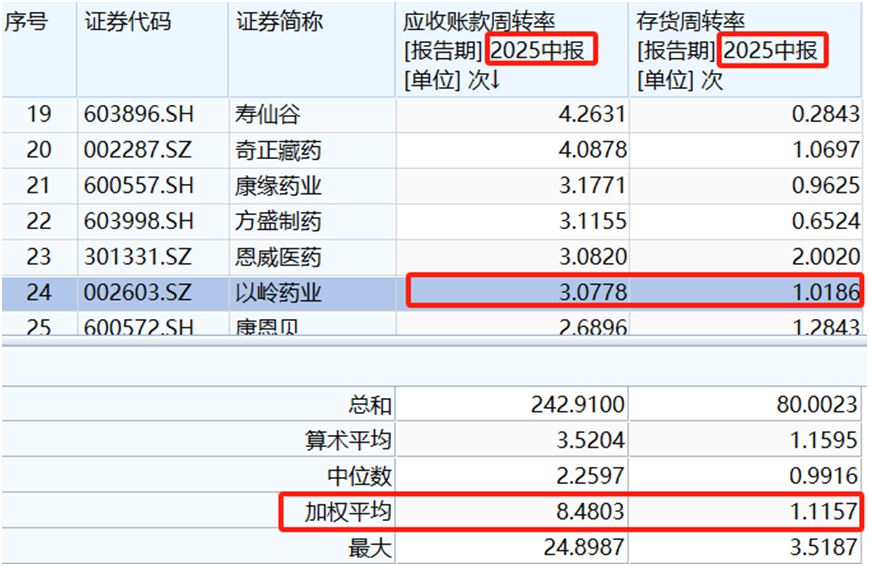The image size is (869, 566).
Task: Click the 1.0186 inventory turnover cell
Action: 745,292
